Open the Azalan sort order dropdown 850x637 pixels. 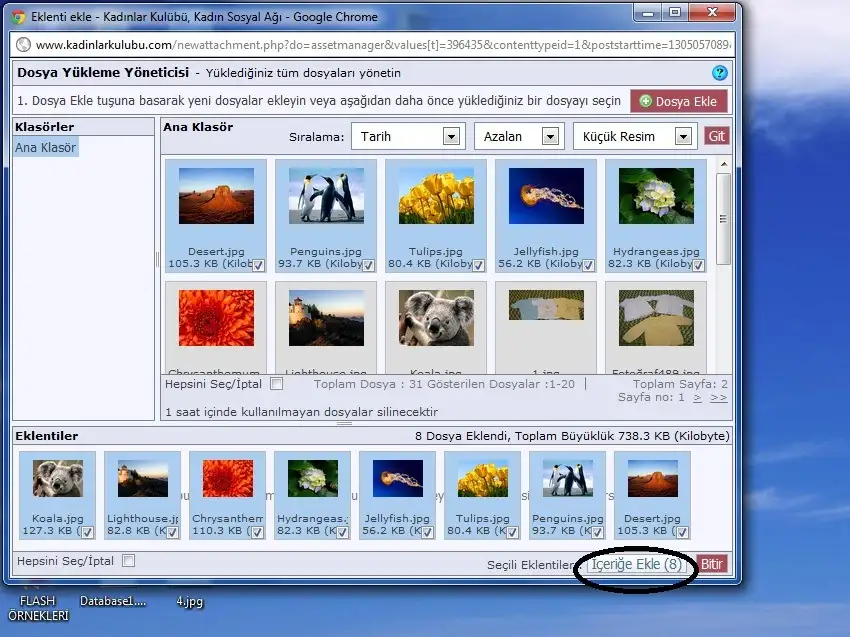(x=519, y=136)
